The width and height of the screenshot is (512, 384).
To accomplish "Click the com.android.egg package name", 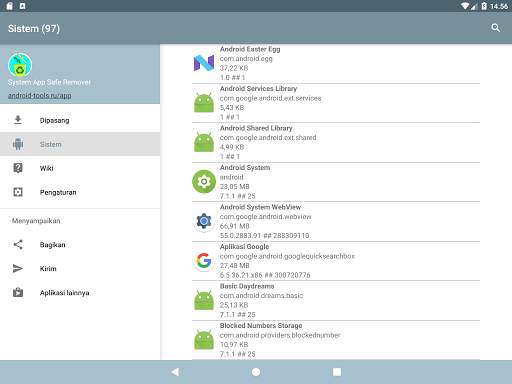I will [246, 59].
